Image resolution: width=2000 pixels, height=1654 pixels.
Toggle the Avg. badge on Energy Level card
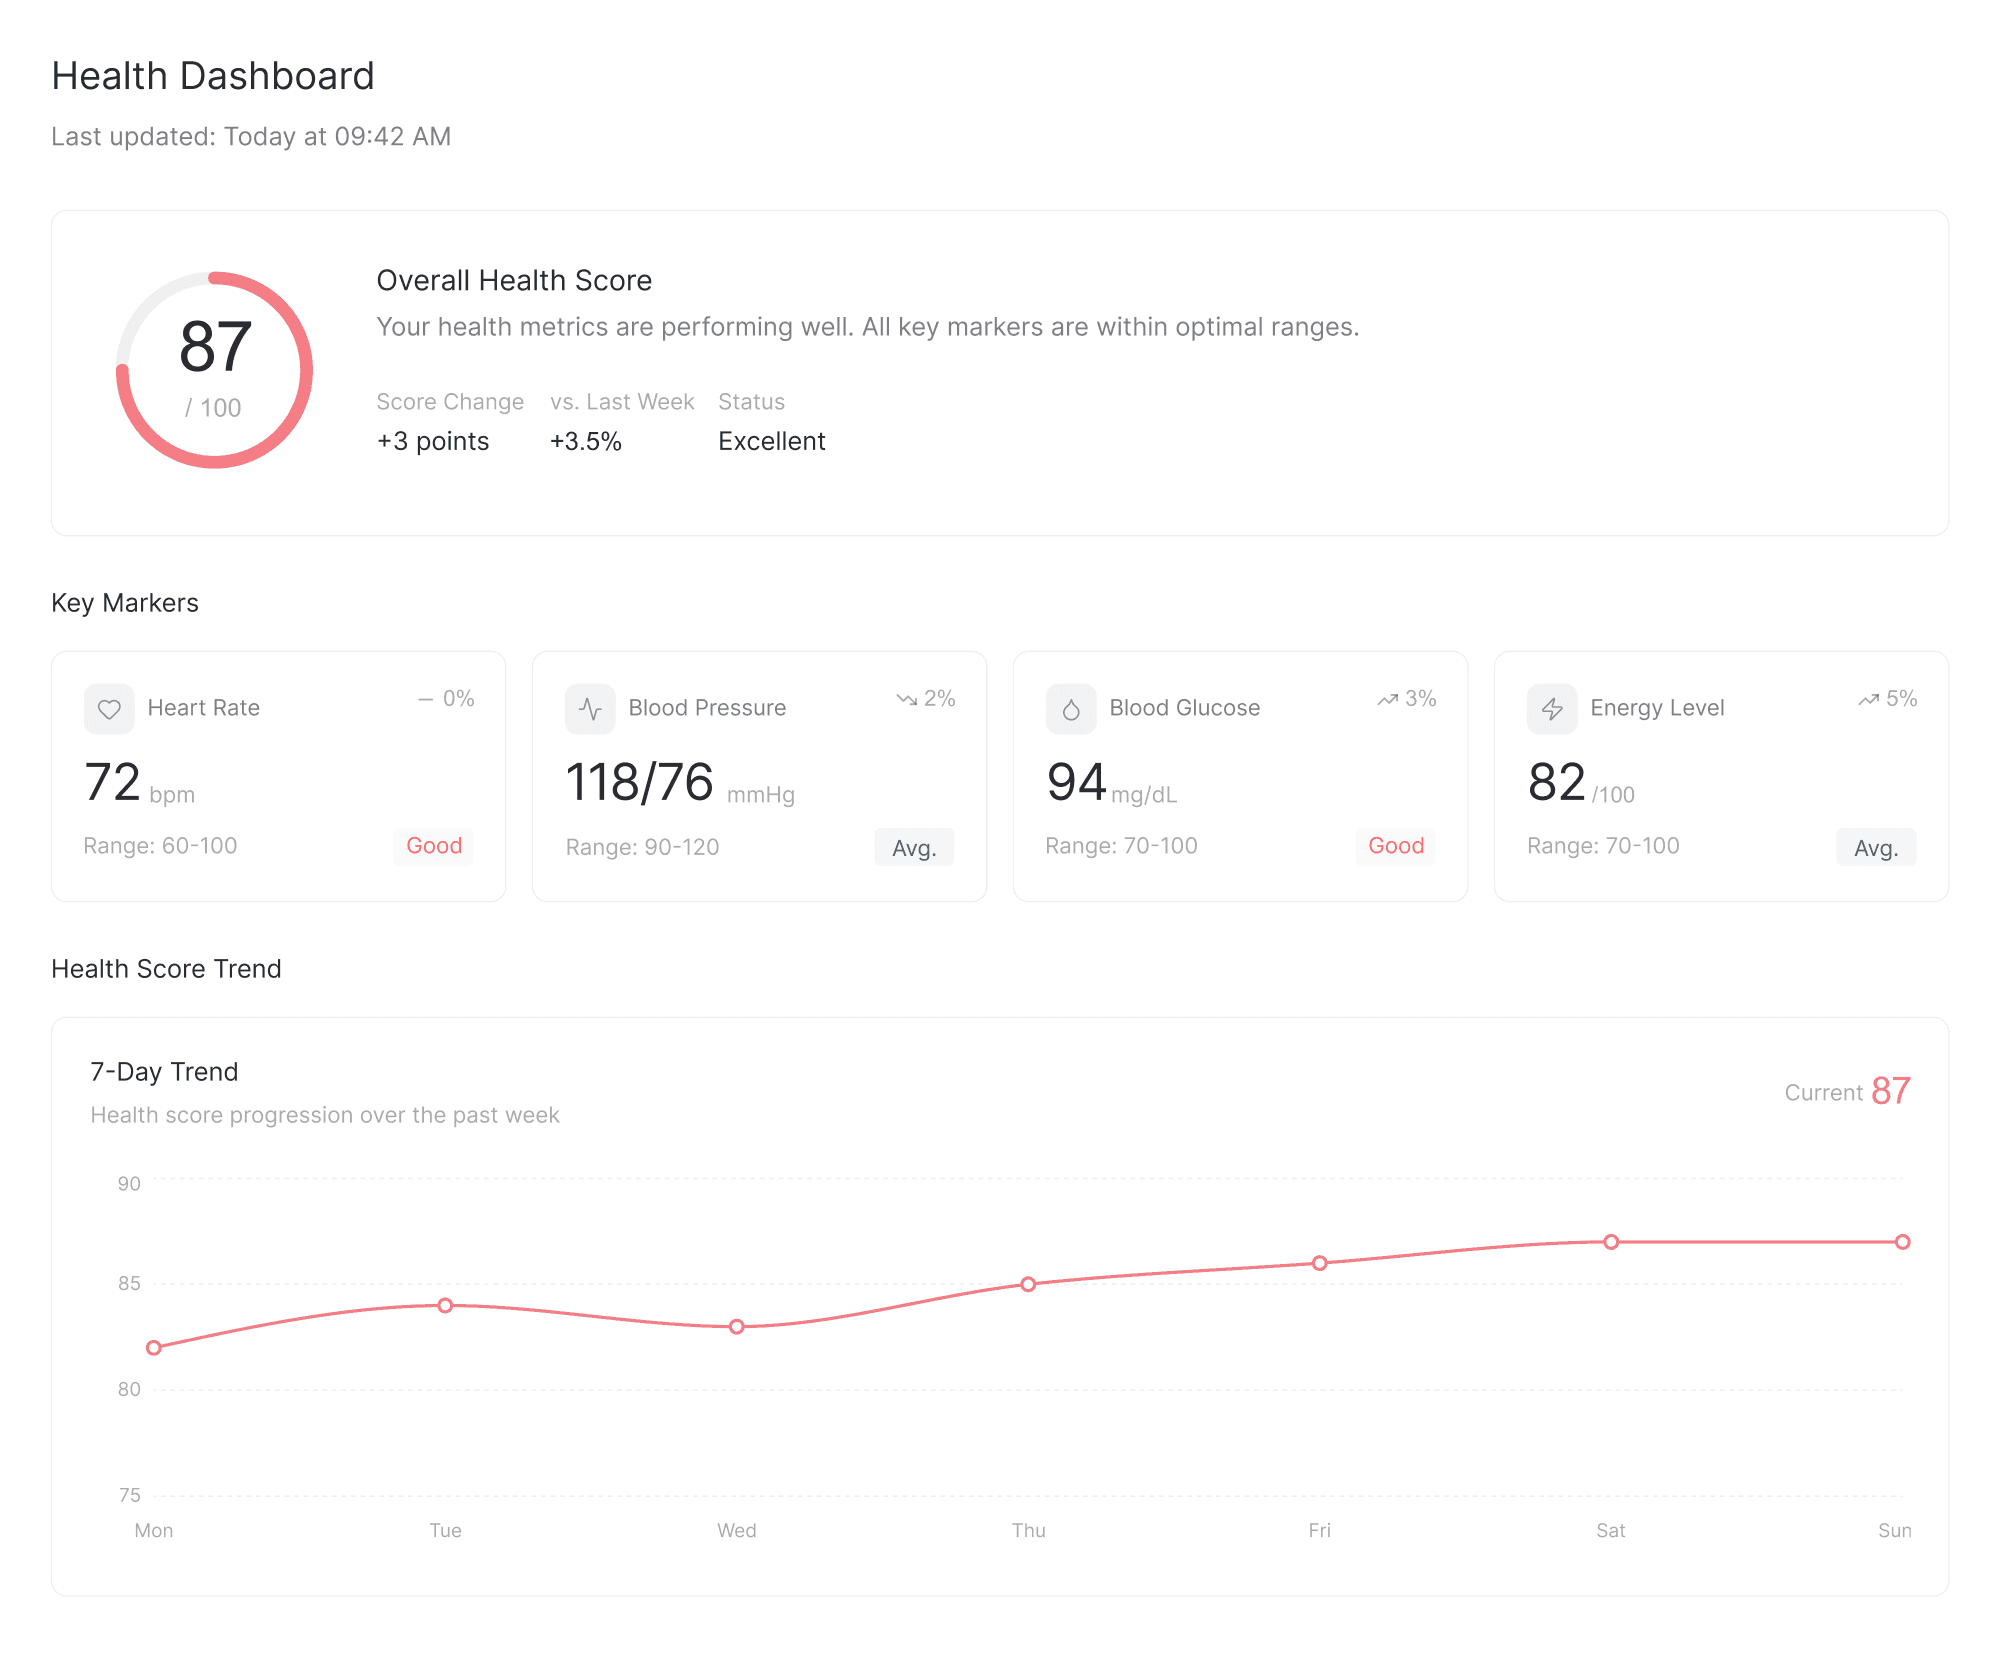coord(1876,847)
